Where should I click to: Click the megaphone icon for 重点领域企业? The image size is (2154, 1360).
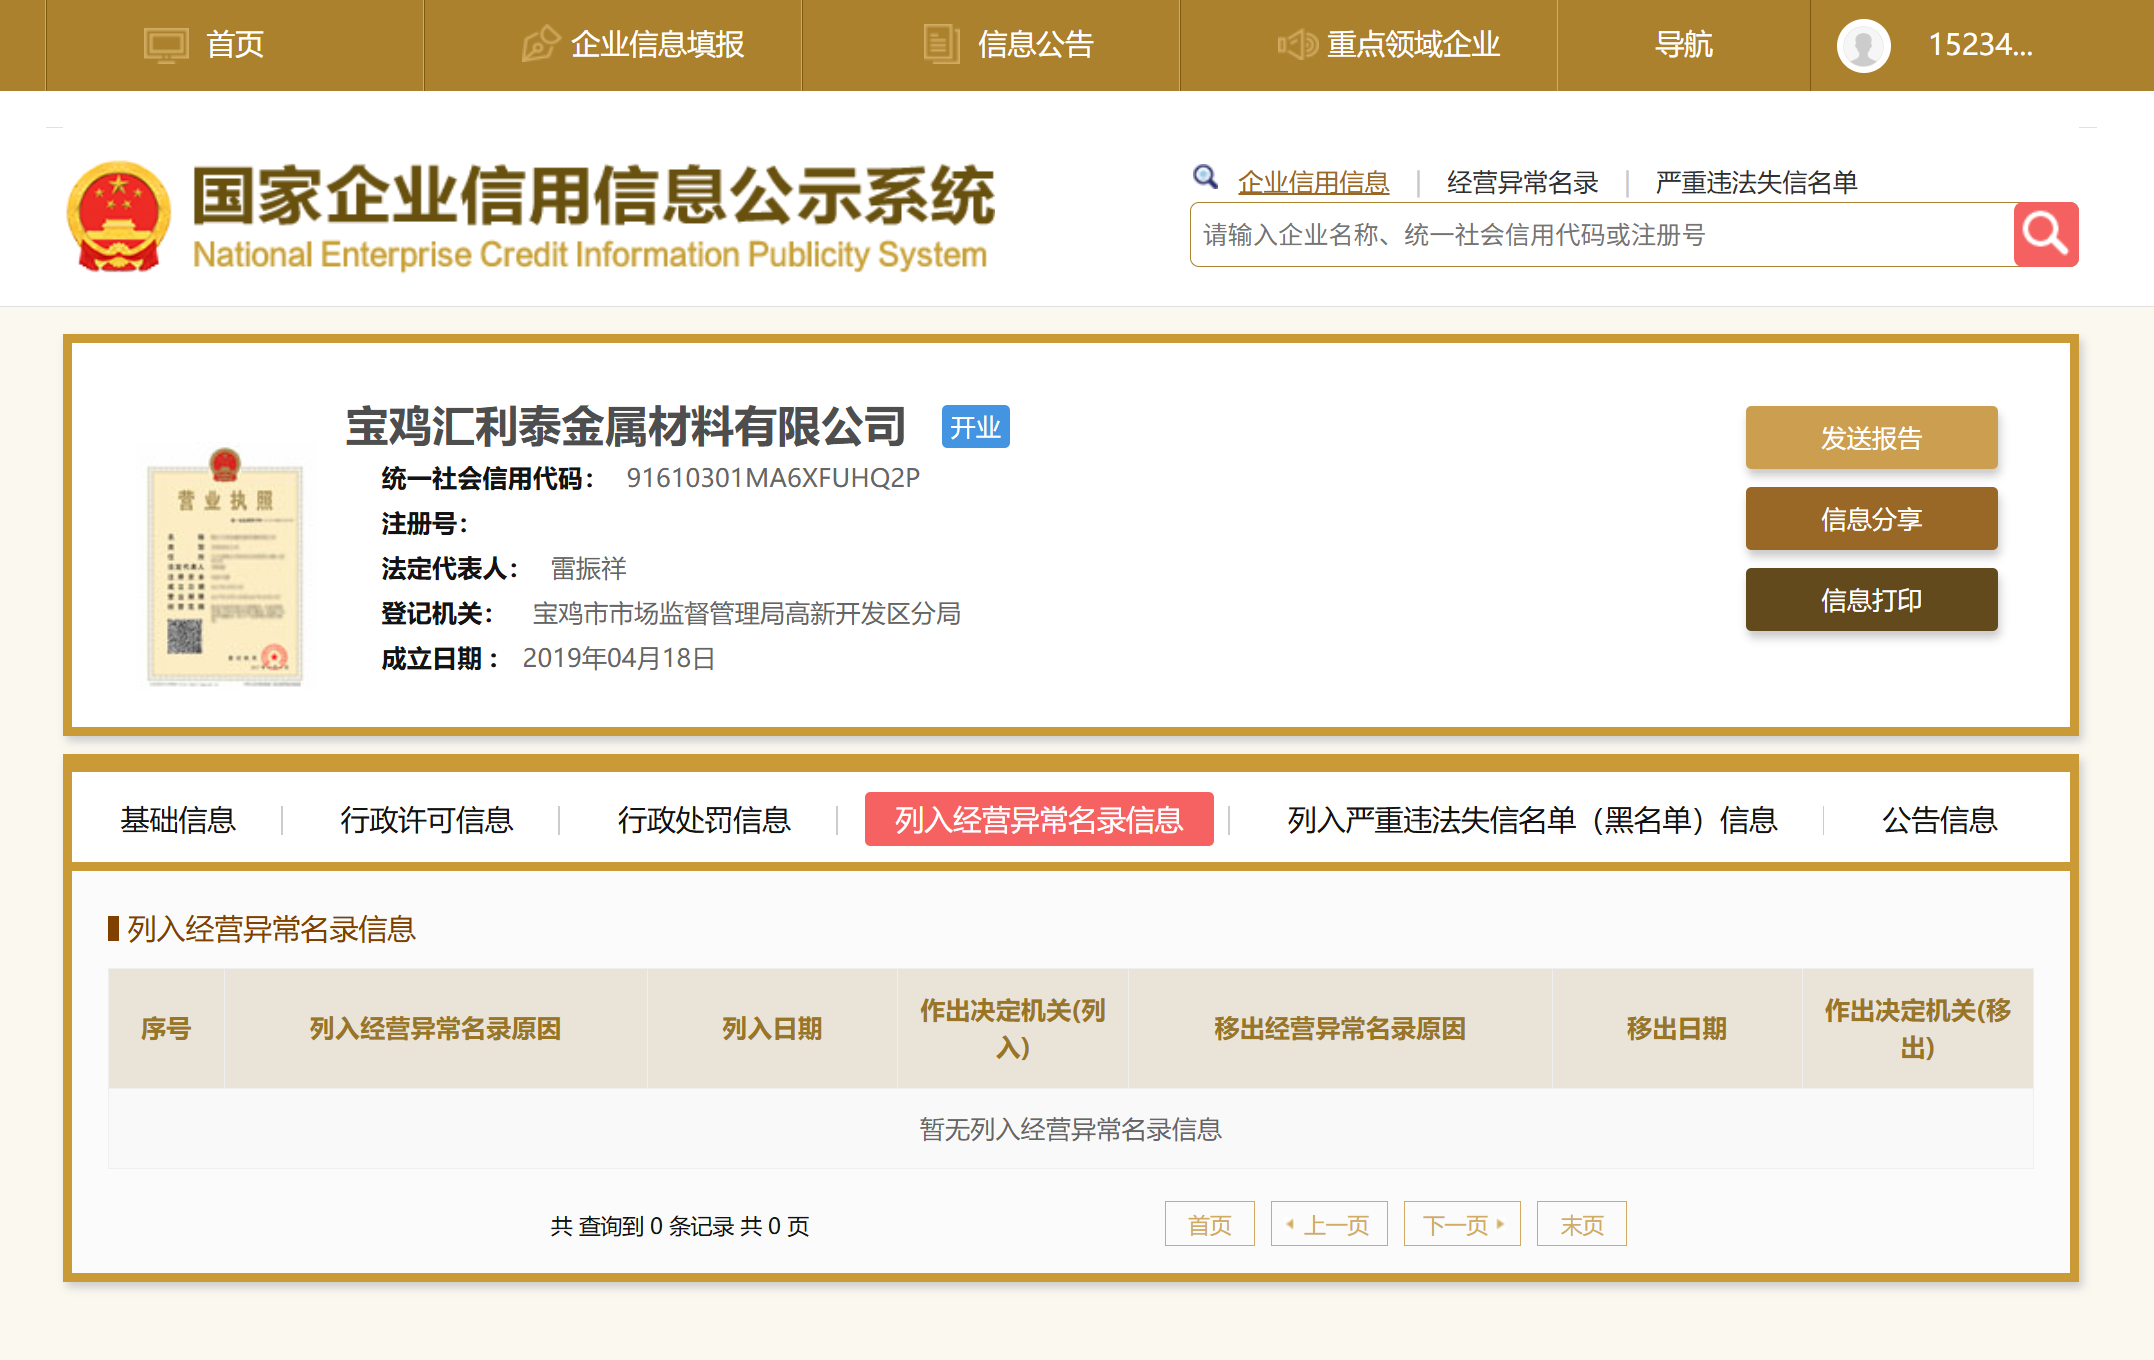point(1297,45)
